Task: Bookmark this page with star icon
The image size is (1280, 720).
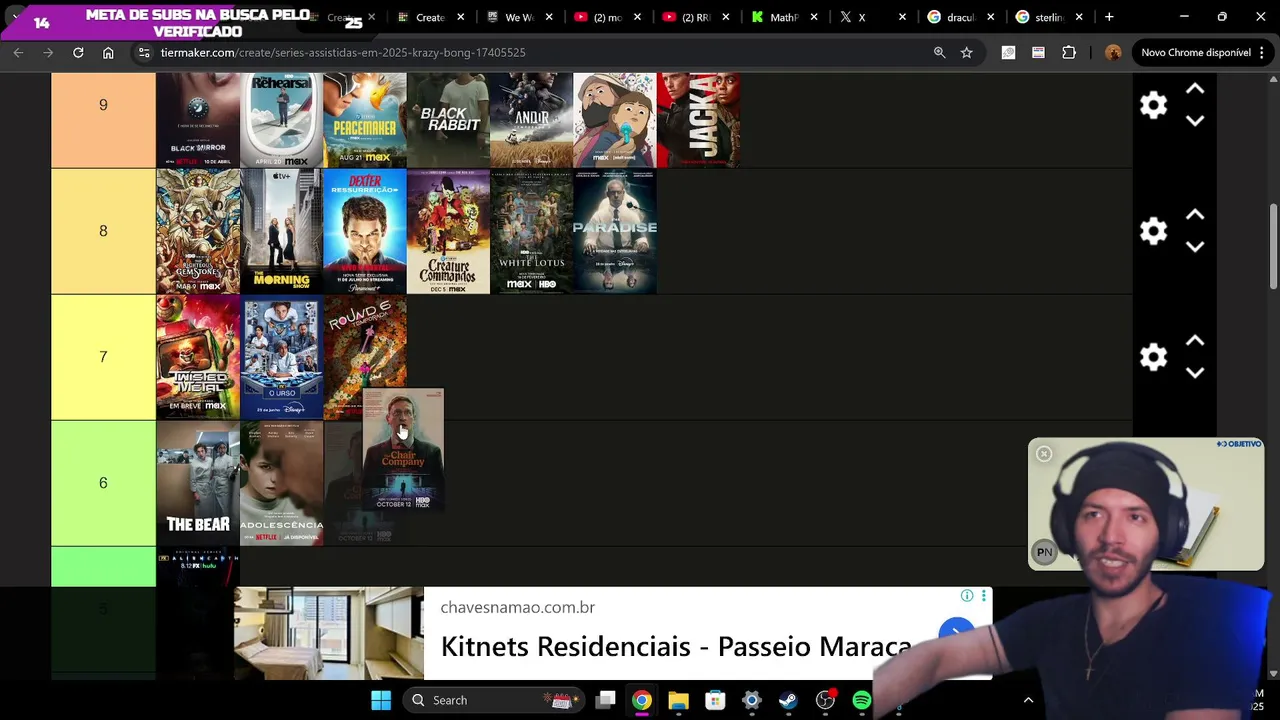Action: coord(966,52)
